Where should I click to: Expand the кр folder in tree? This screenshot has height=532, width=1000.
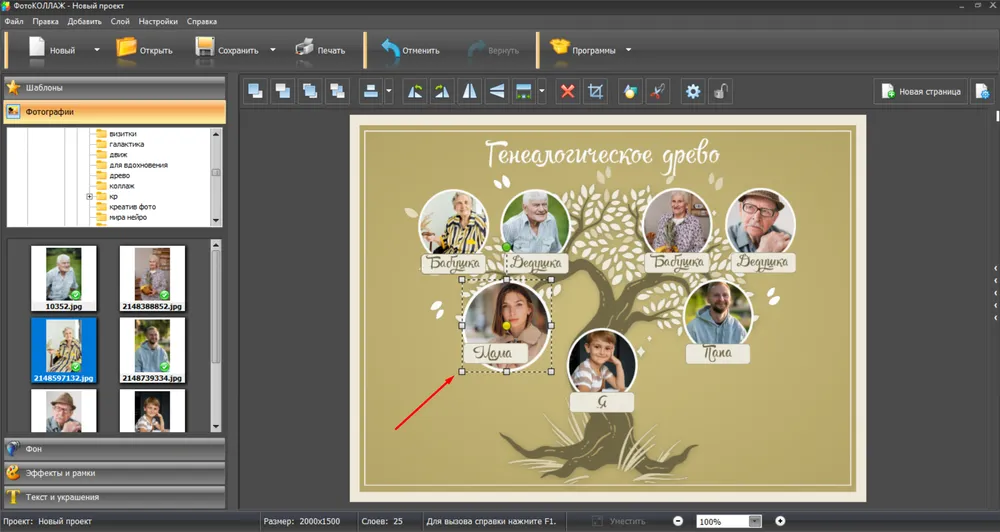point(90,196)
